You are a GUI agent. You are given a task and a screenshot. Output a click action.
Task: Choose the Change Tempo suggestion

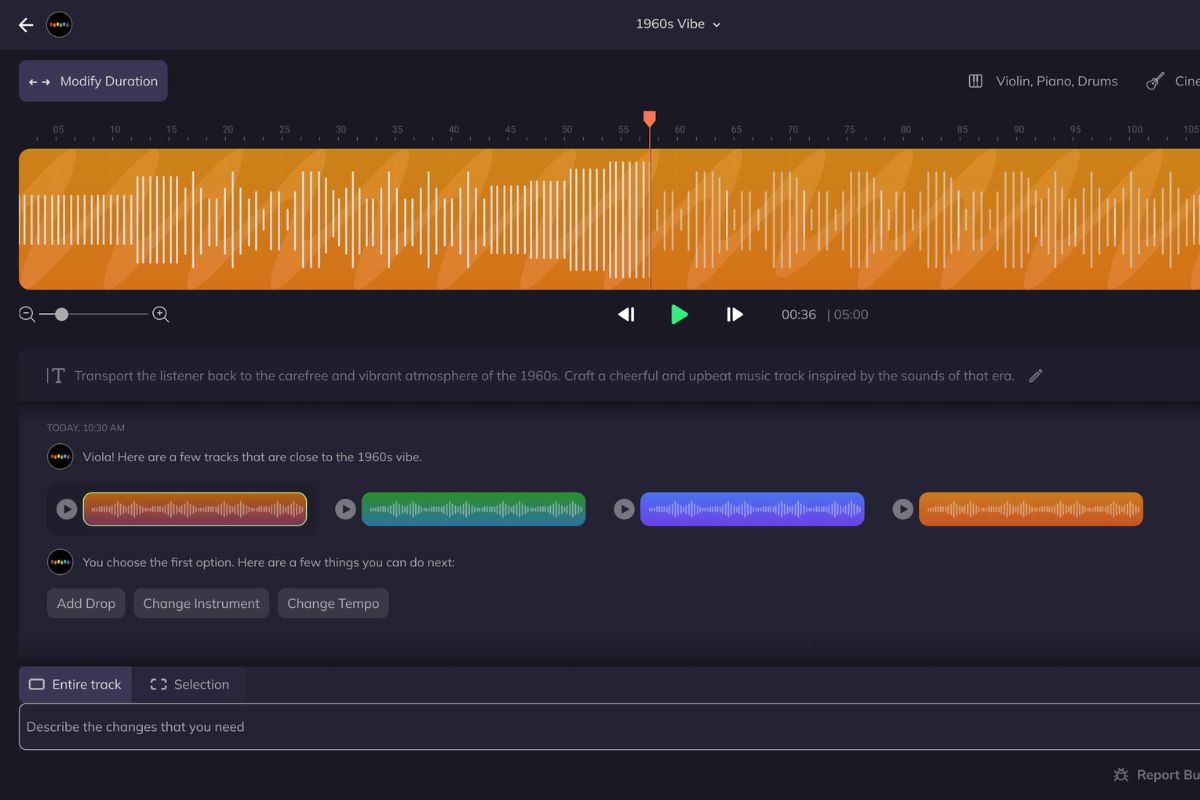pos(333,603)
